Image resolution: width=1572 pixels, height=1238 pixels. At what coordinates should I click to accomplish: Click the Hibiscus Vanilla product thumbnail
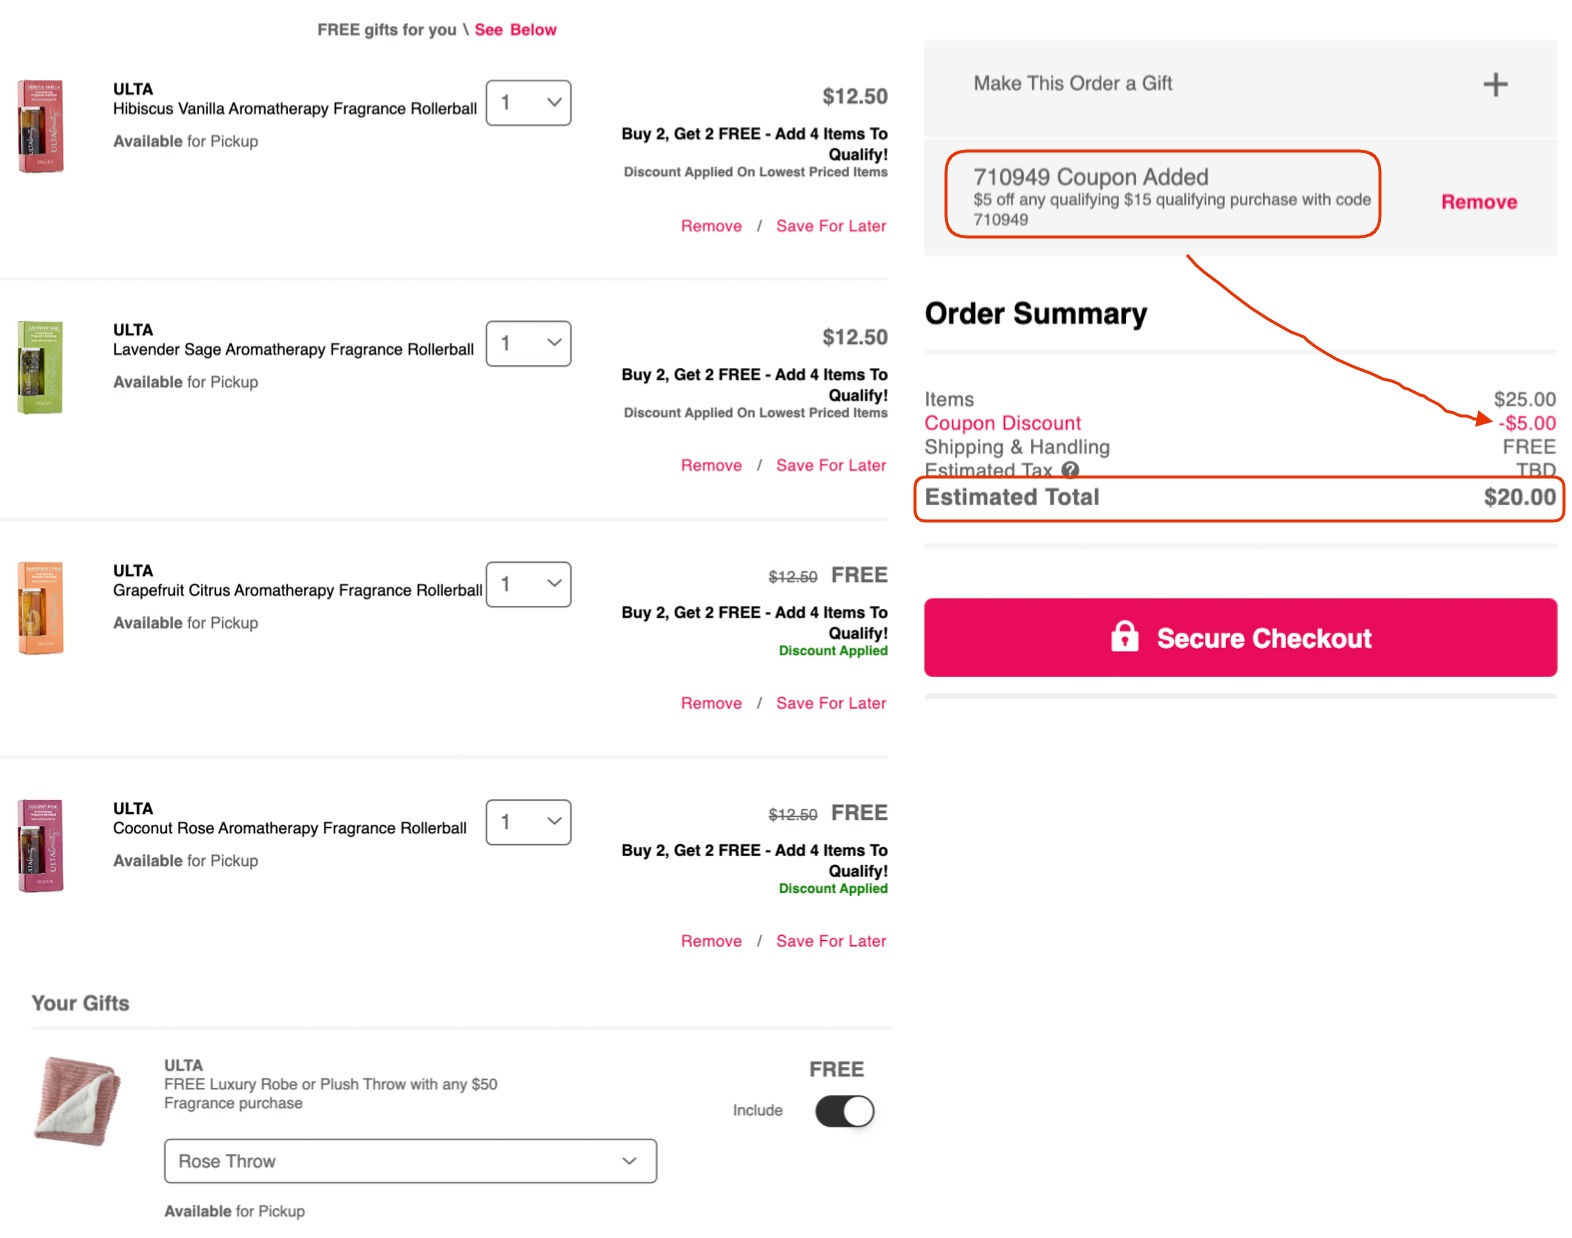coord(41,124)
